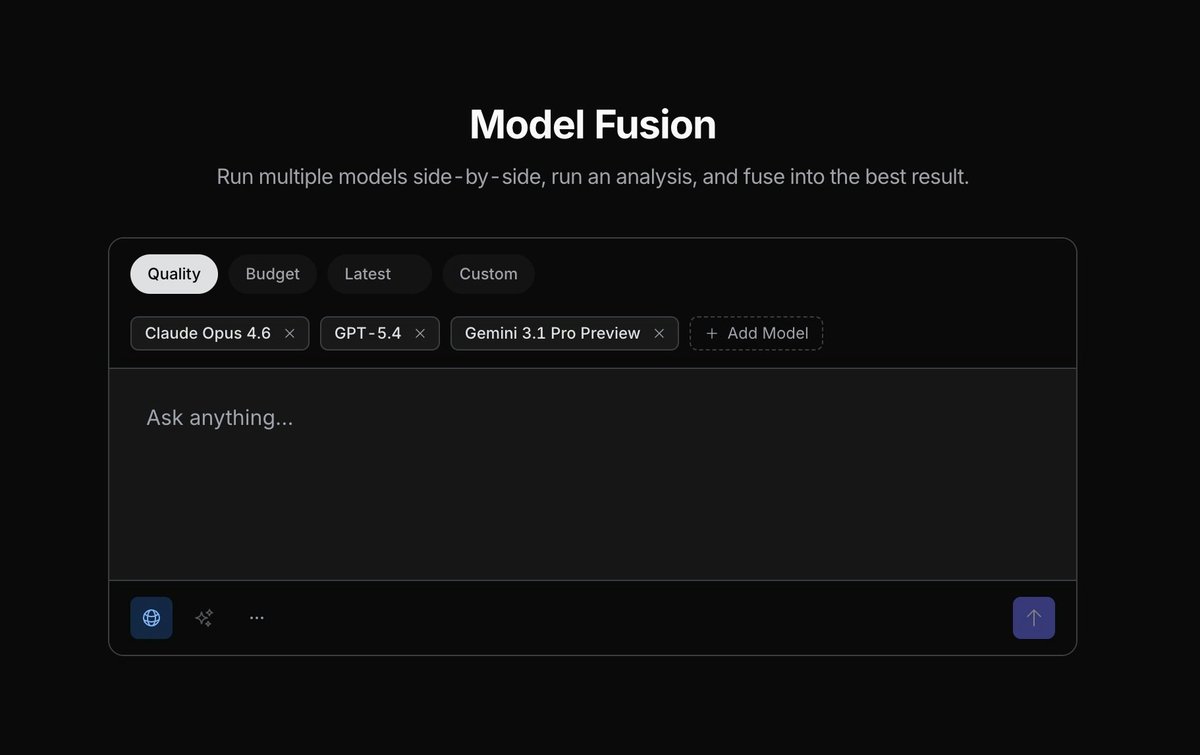
Task: Click the sparkles enhance icon
Action: click(204, 617)
